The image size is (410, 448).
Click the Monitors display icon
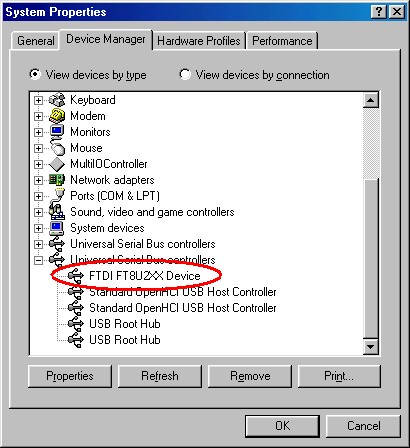57,132
